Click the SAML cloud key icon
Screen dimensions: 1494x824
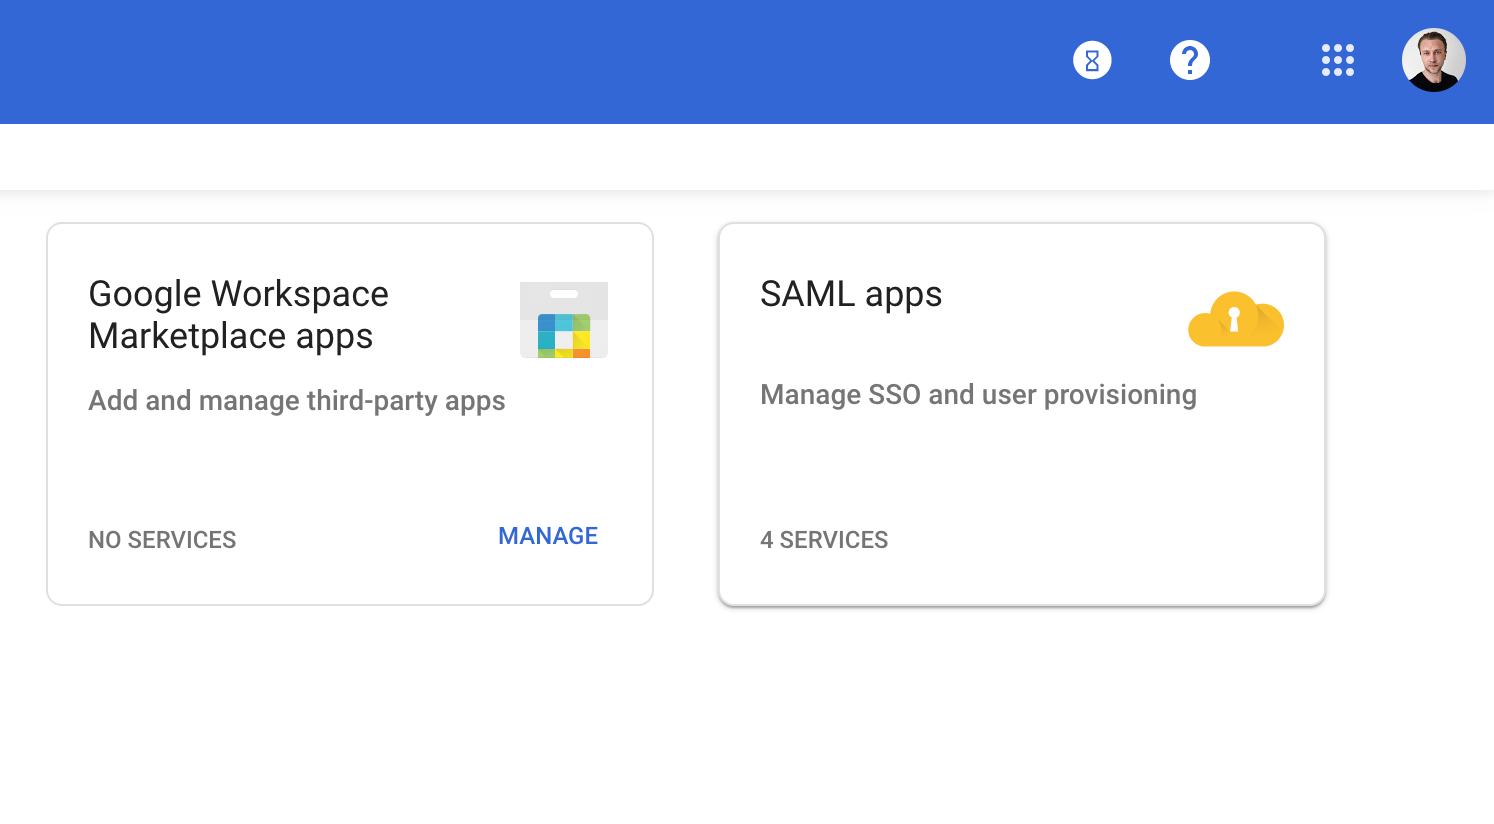point(1236,320)
